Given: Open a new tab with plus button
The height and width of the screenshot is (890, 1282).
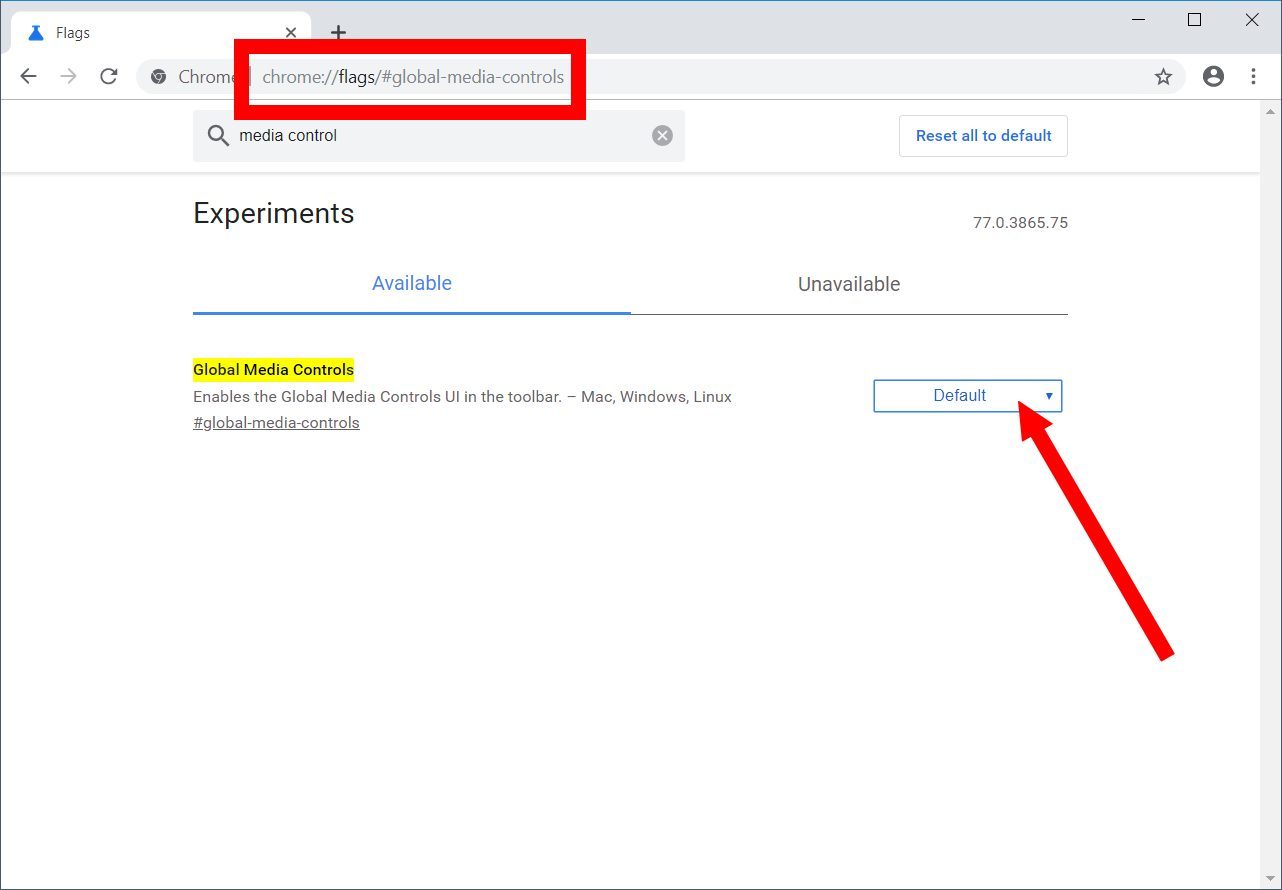Looking at the screenshot, I should 338,32.
